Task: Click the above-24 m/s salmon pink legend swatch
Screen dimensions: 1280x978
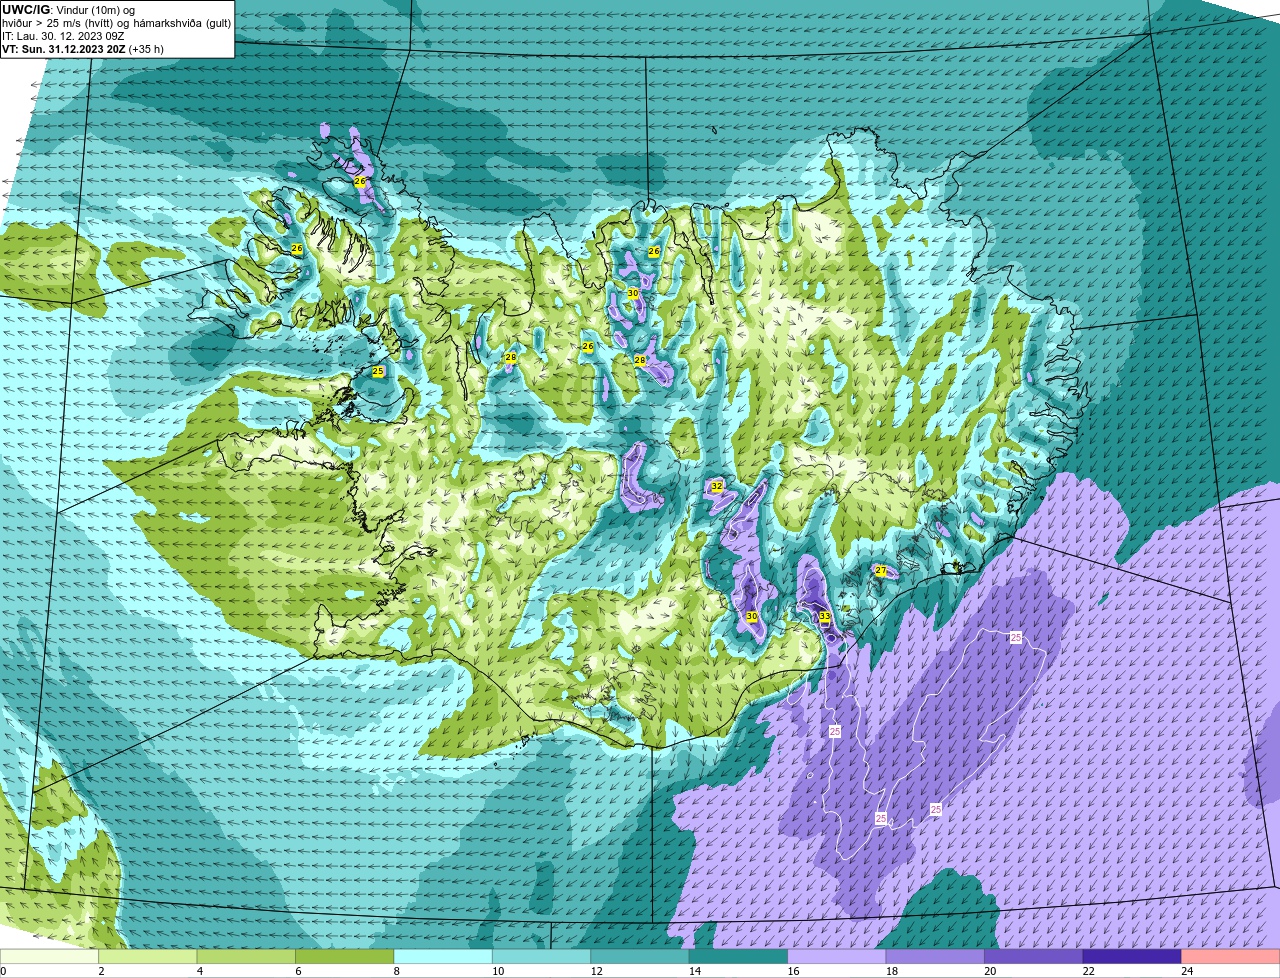Action: (x=1231, y=956)
